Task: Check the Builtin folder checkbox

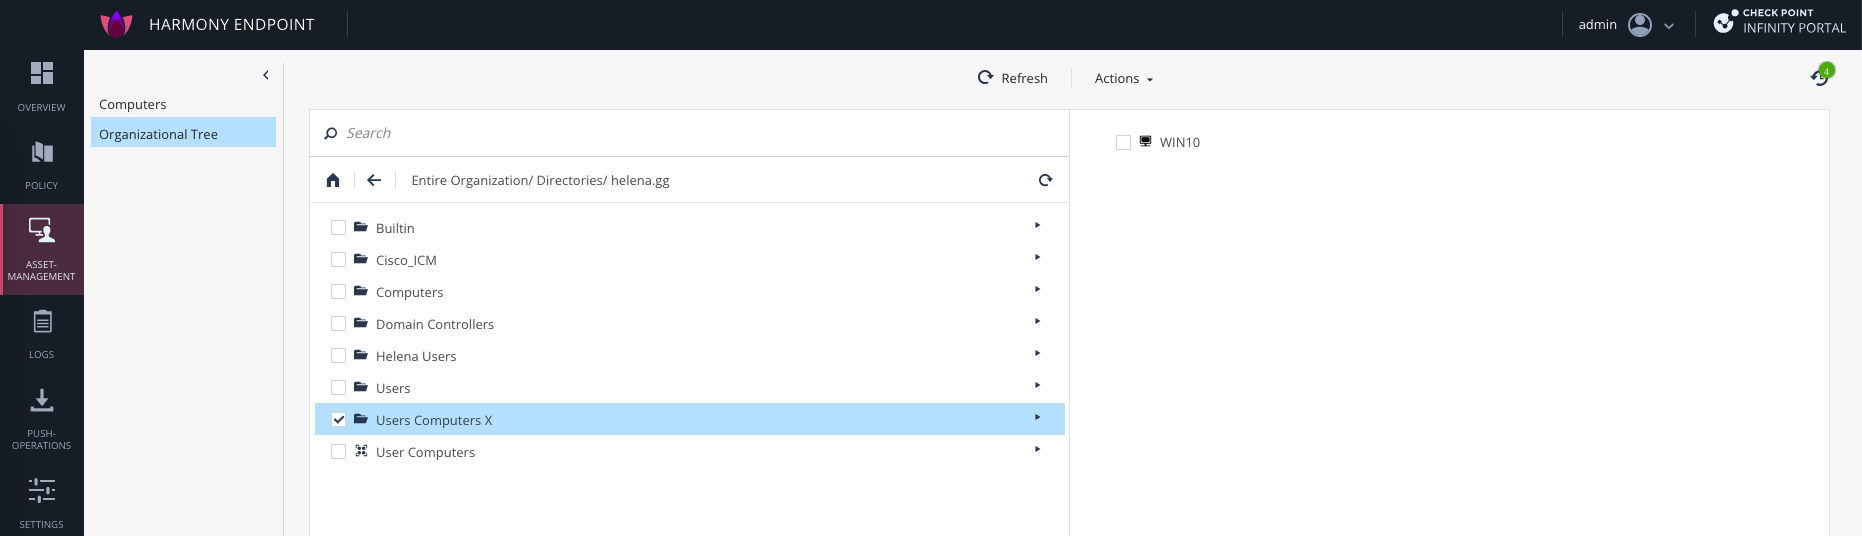Action: (338, 228)
